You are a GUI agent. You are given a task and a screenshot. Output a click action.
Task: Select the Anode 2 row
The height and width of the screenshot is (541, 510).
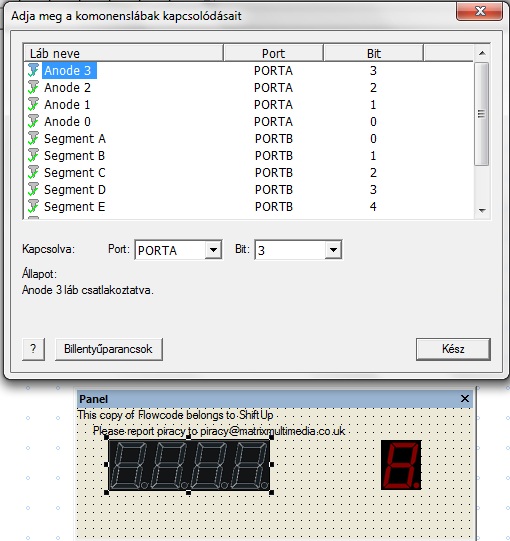coord(248,87)
